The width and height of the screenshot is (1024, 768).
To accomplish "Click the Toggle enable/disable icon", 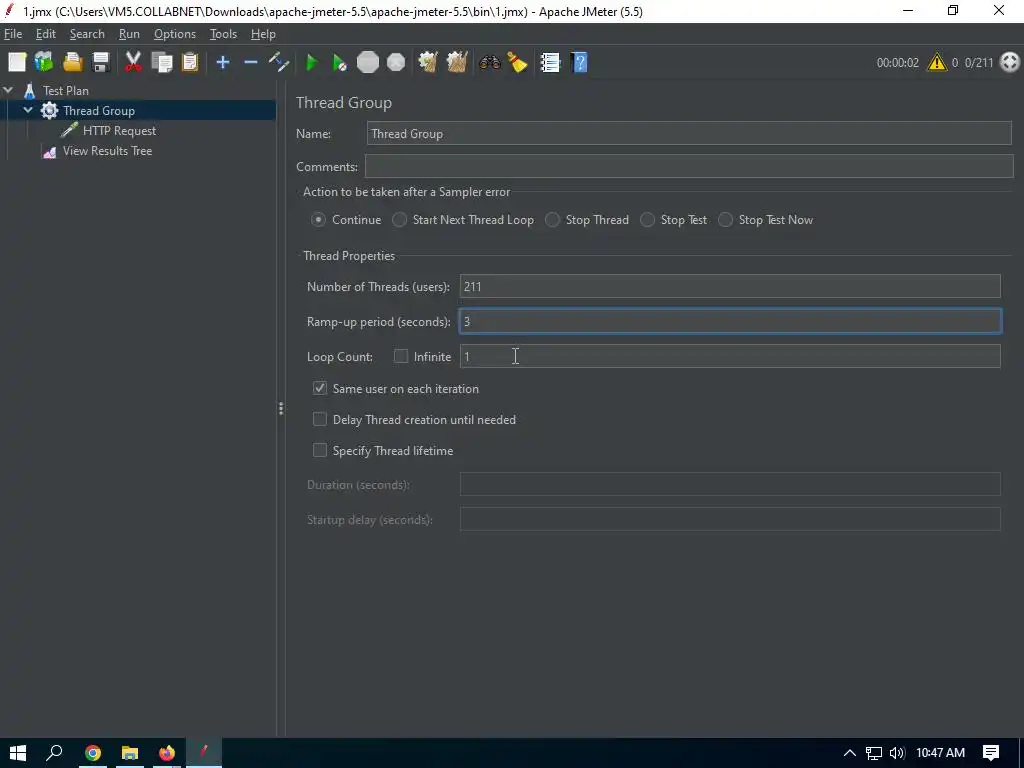I will [x=279, y=63].
